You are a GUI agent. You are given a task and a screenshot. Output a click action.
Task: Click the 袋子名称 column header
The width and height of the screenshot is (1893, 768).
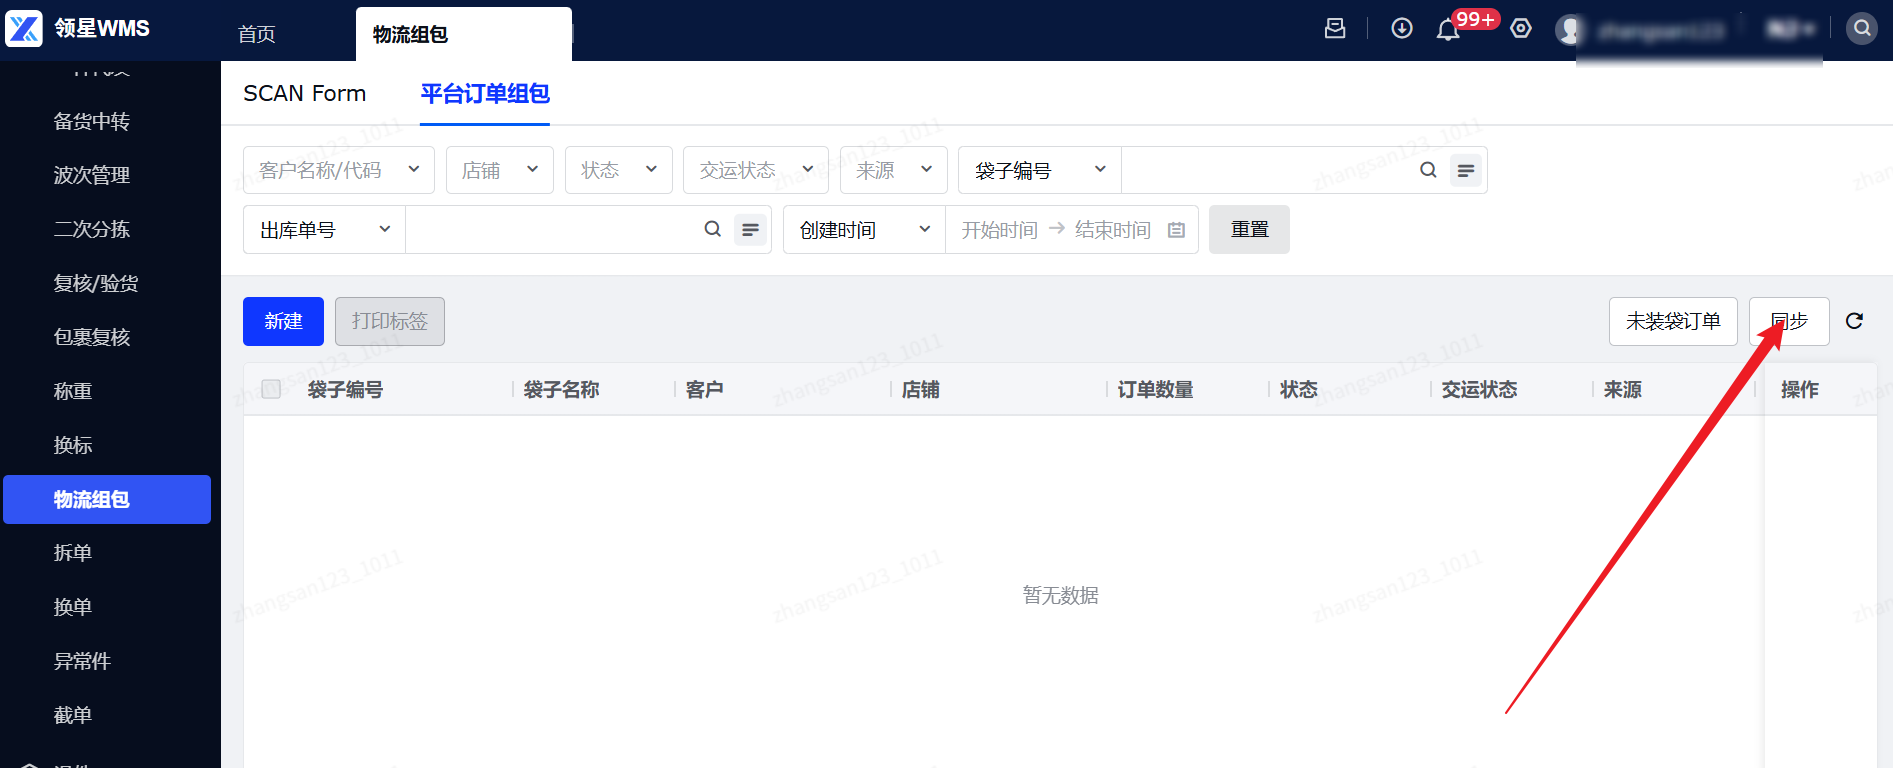point(561,389)
